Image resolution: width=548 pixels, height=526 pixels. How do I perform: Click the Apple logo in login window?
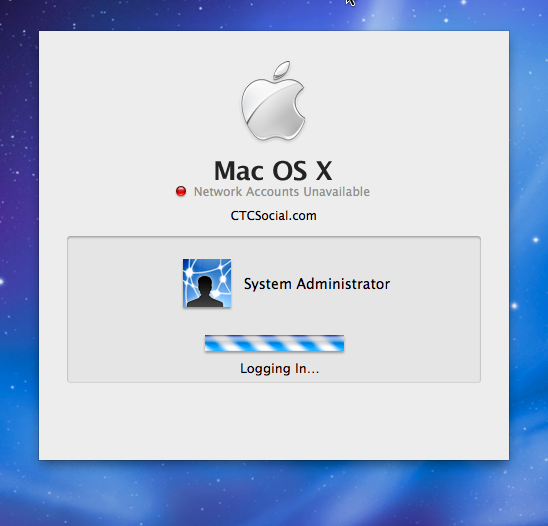pos(273,101)
